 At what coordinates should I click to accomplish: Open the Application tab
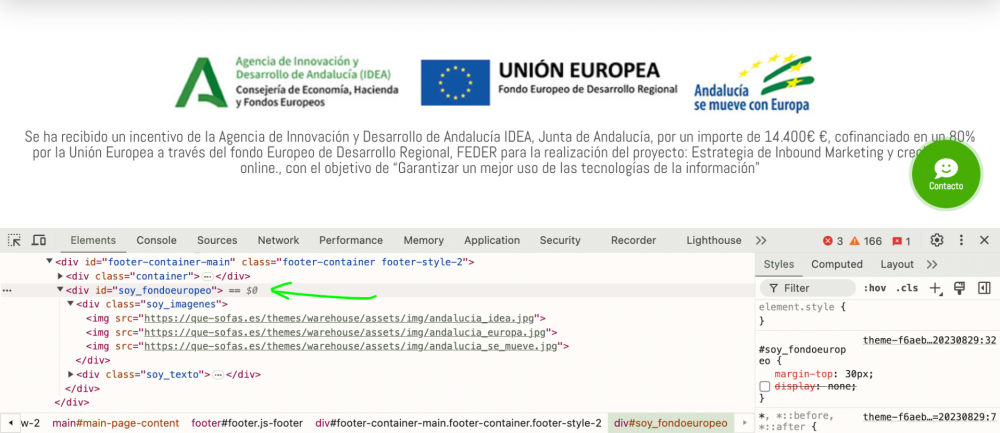pyautogui.click(x=492, y=240)
